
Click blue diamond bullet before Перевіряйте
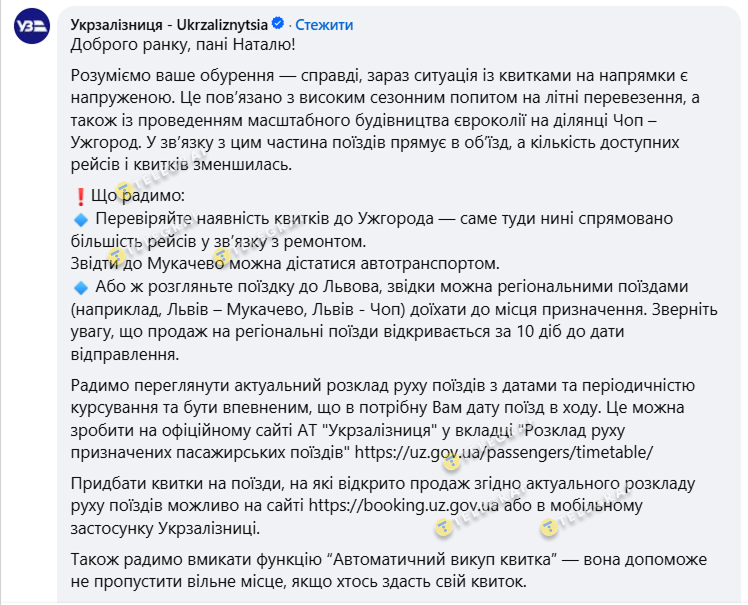pos(81,218)
